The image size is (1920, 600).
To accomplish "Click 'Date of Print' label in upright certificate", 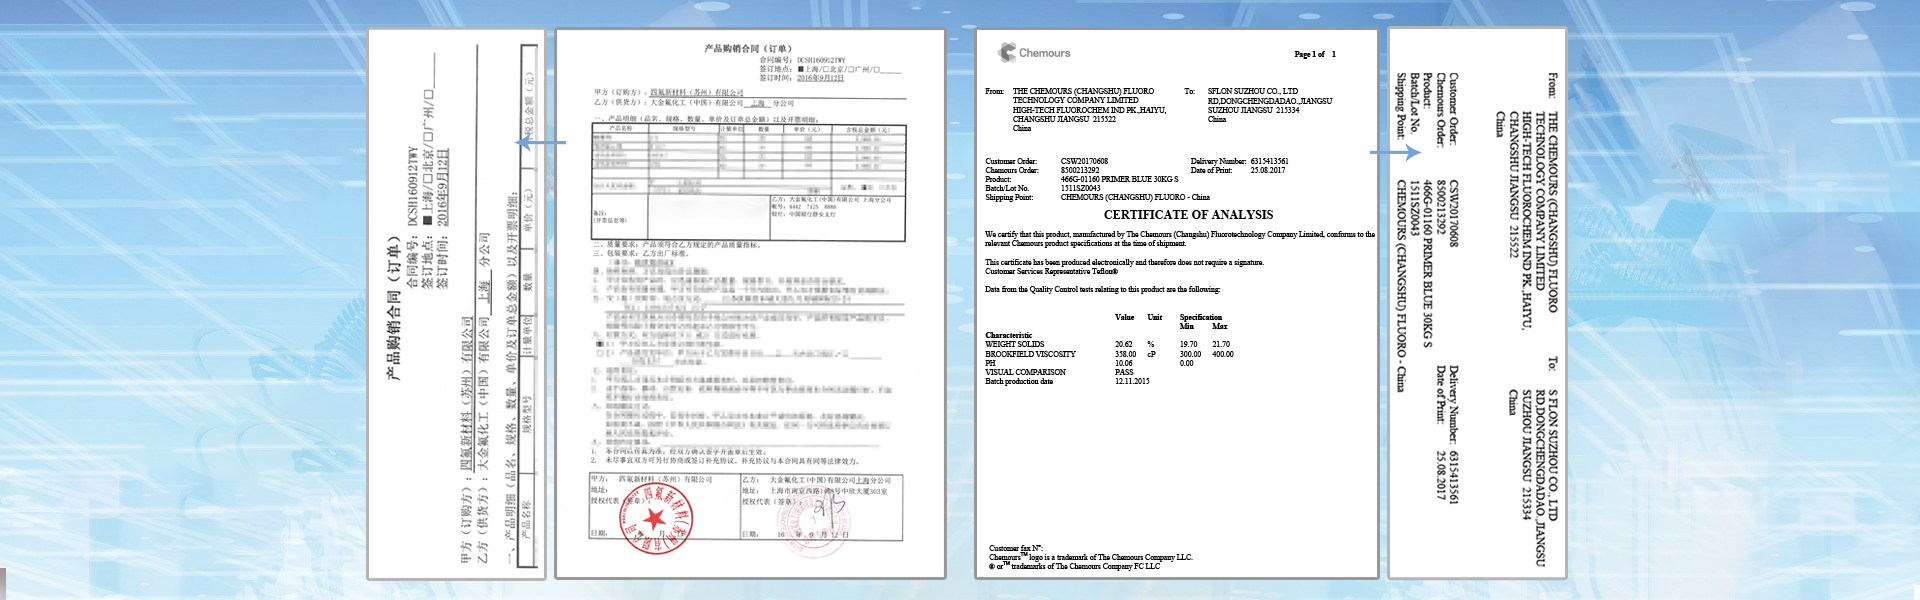I will coord(1211,170).
